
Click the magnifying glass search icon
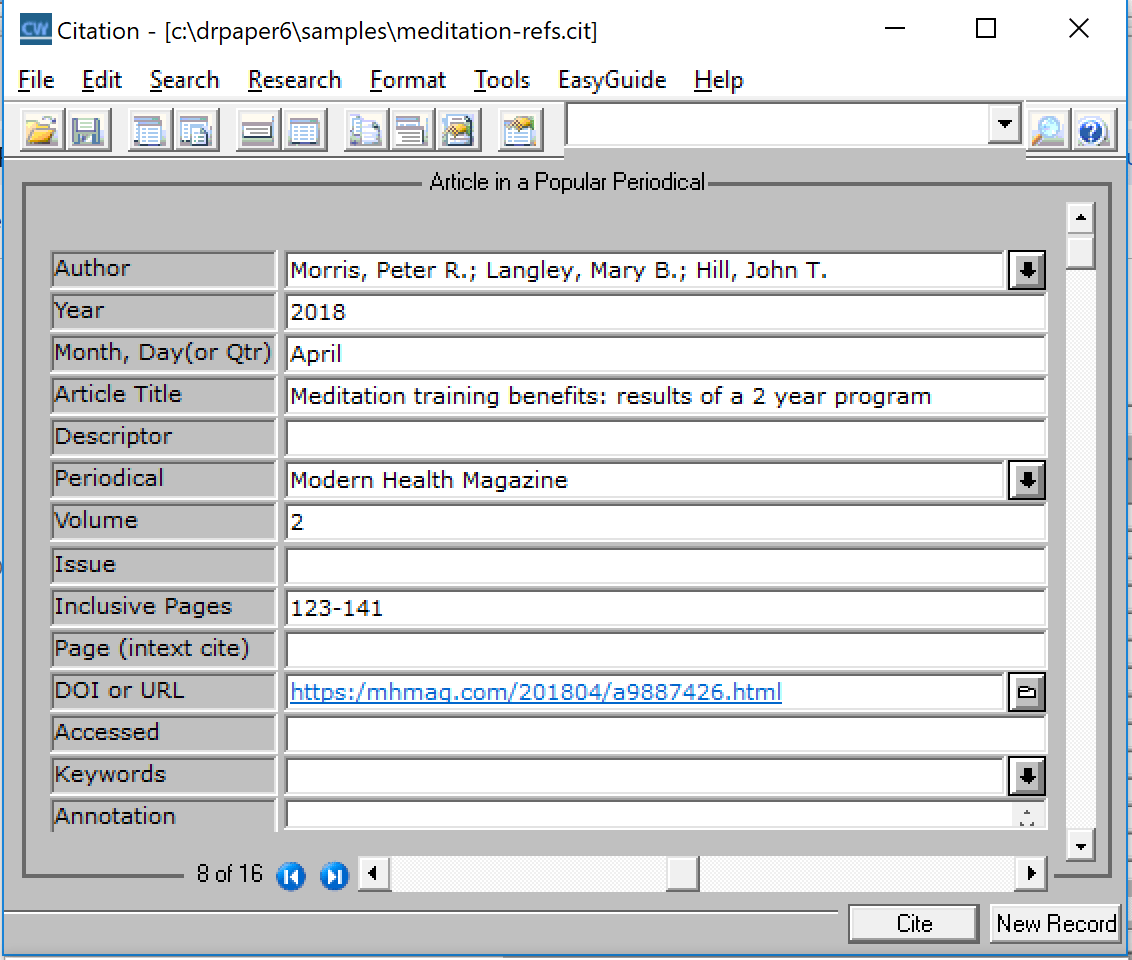tap(1047, 131)
